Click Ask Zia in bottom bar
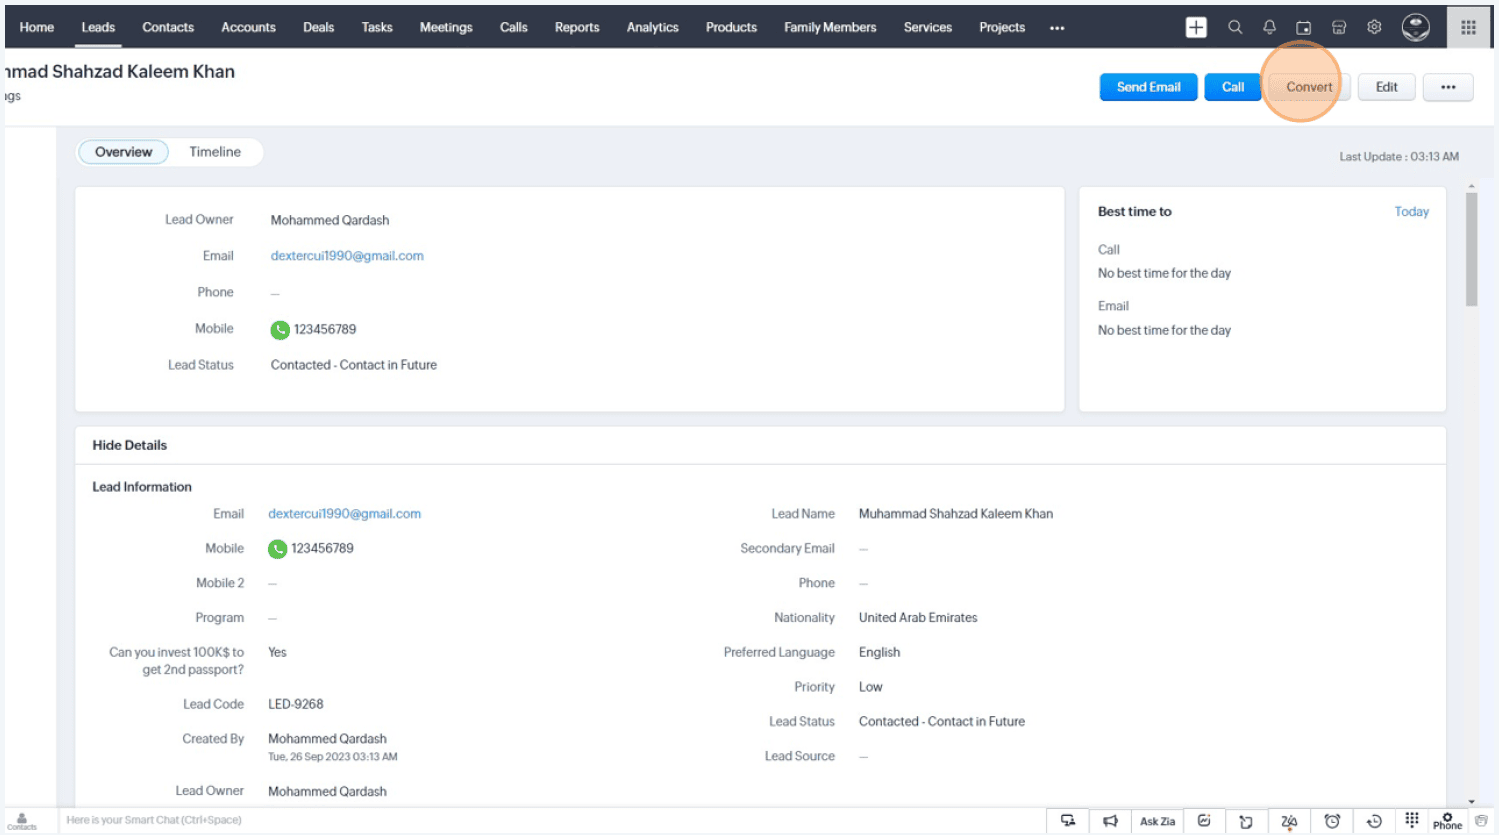The image size is (1499, 835). click(x=1157, y=821)
